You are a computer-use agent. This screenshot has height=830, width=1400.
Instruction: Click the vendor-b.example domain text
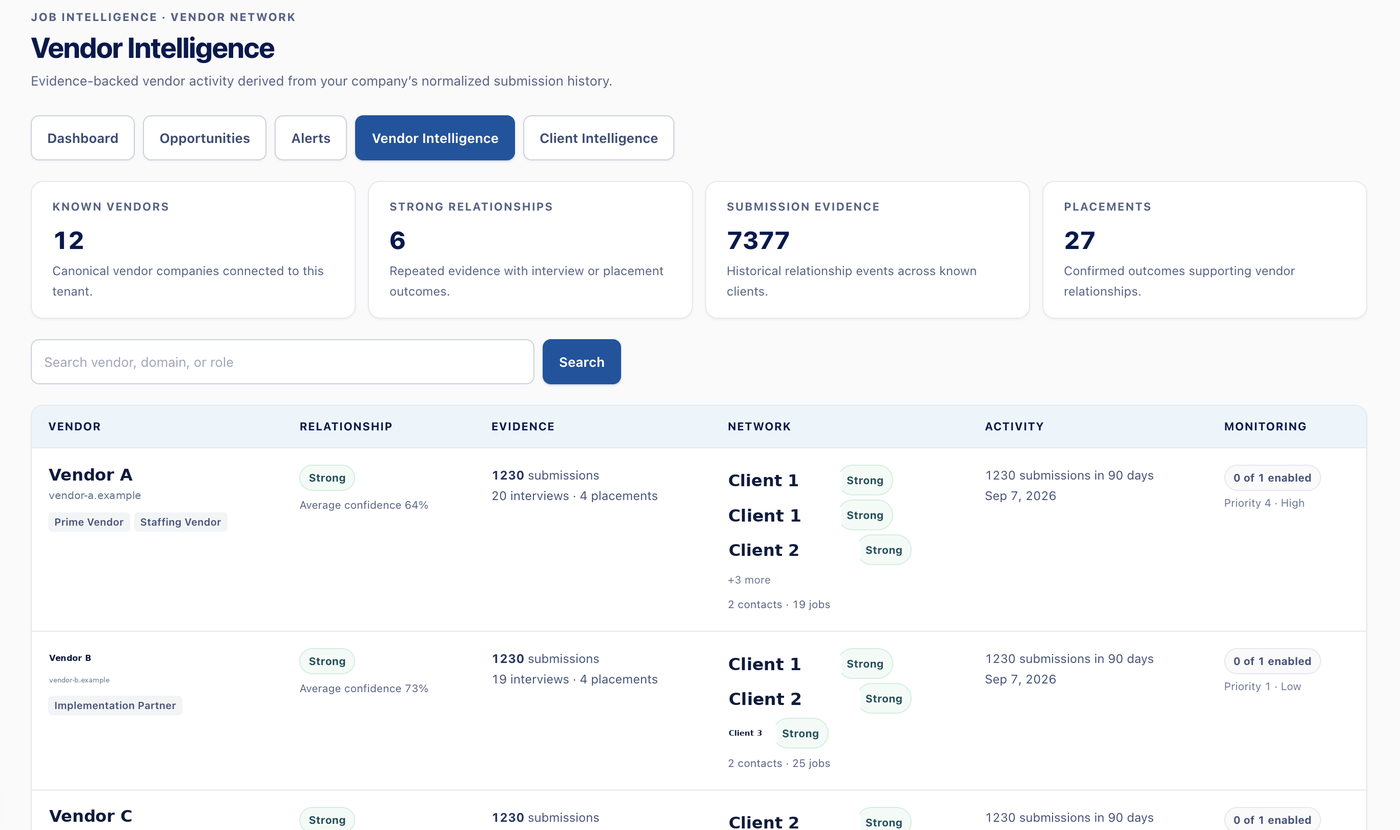tap(79, 680)
